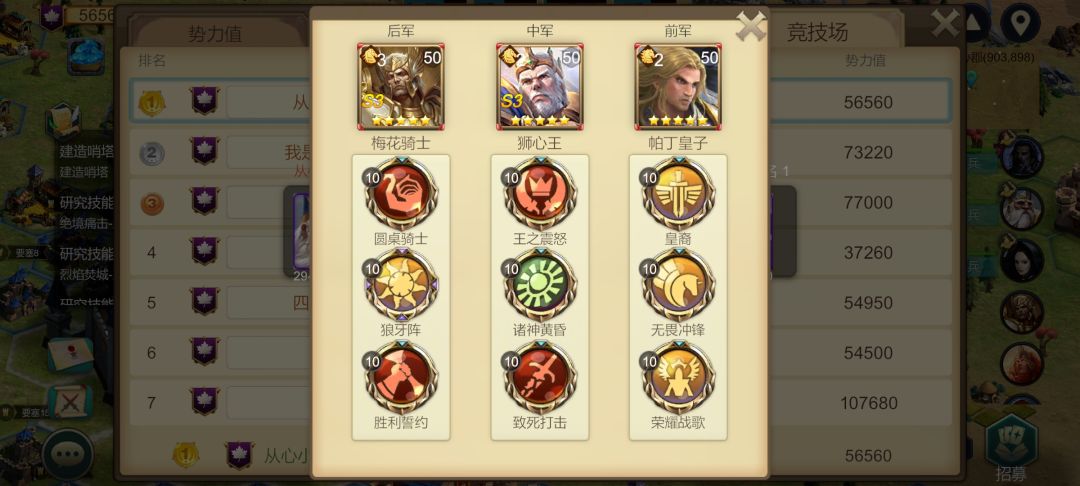Screen dimensions: 1080x486
Task: Tap the map location pin icon
Action: tap(1020, 24)
